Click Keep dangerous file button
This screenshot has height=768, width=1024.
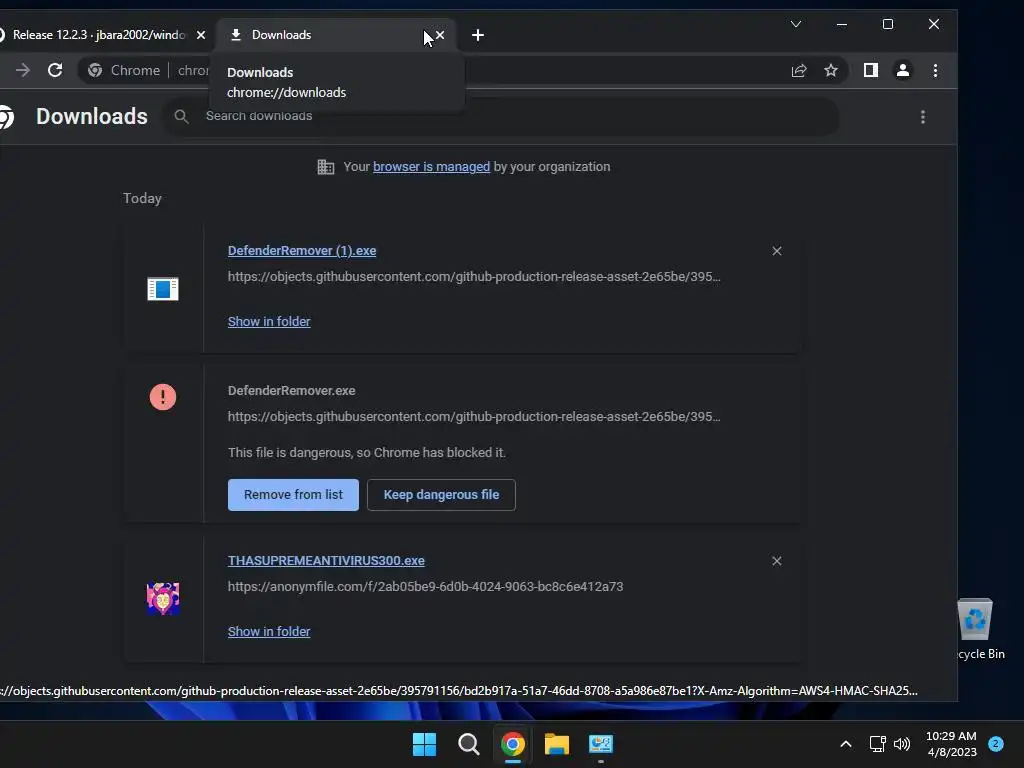[x=441, y=495]
